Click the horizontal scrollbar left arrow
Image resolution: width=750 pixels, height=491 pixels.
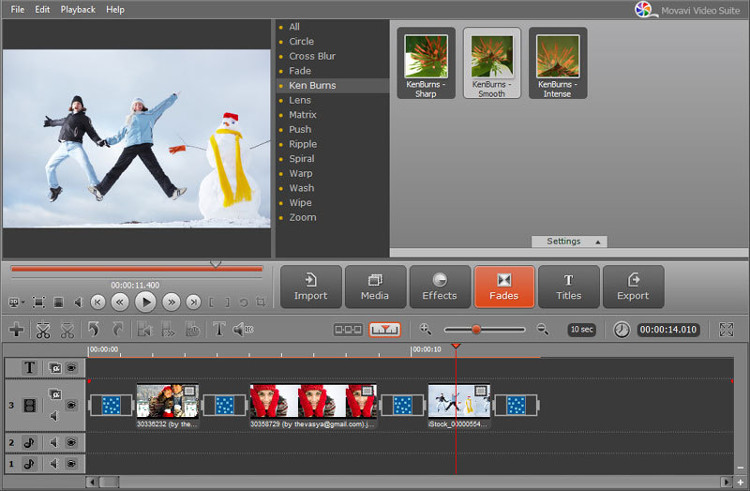92,482
